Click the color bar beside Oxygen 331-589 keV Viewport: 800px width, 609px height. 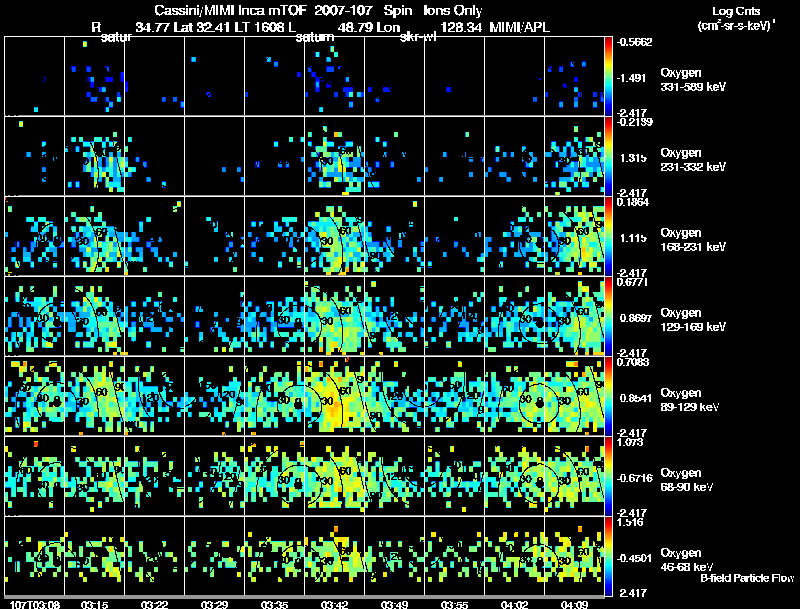click(x=608, y=76)
